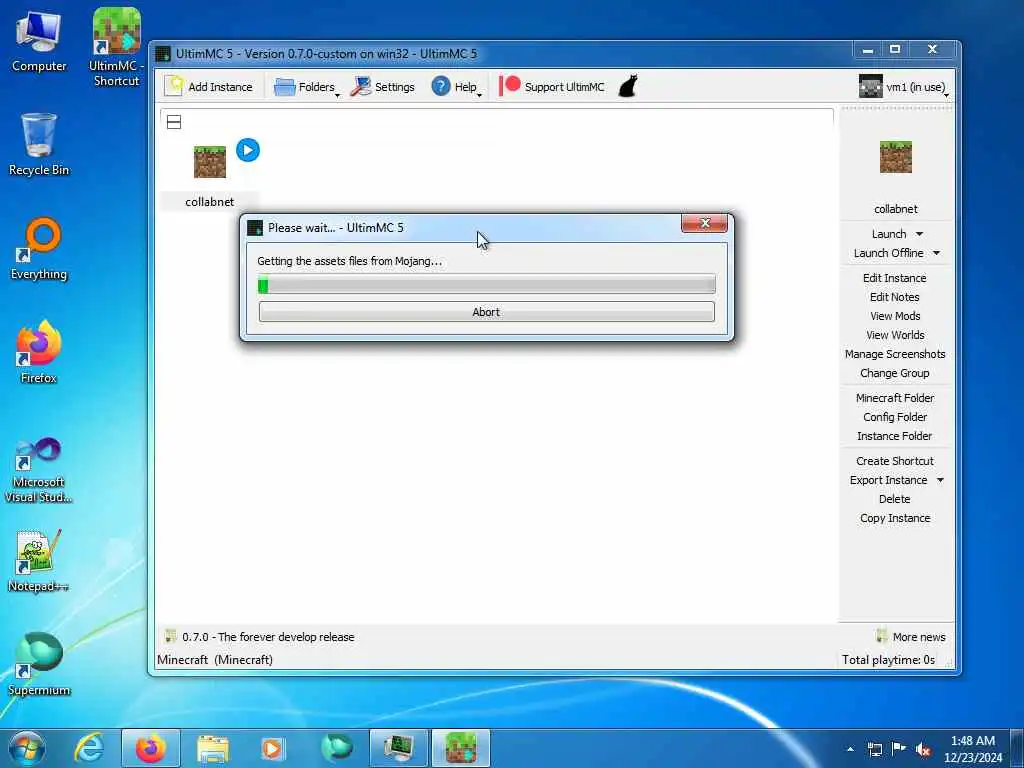Click the collabnet icon in side panel
Image resolution: width=1024 pixels, height=768 pixels.
click(x=895, y=157)
